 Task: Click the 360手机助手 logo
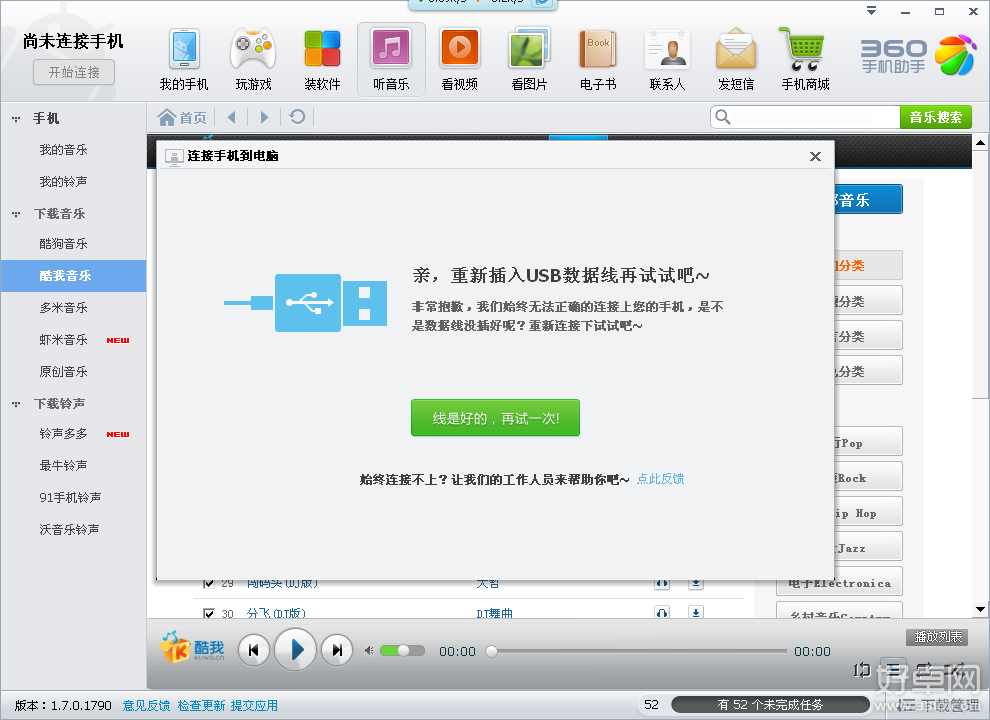(x=918, y=56)
